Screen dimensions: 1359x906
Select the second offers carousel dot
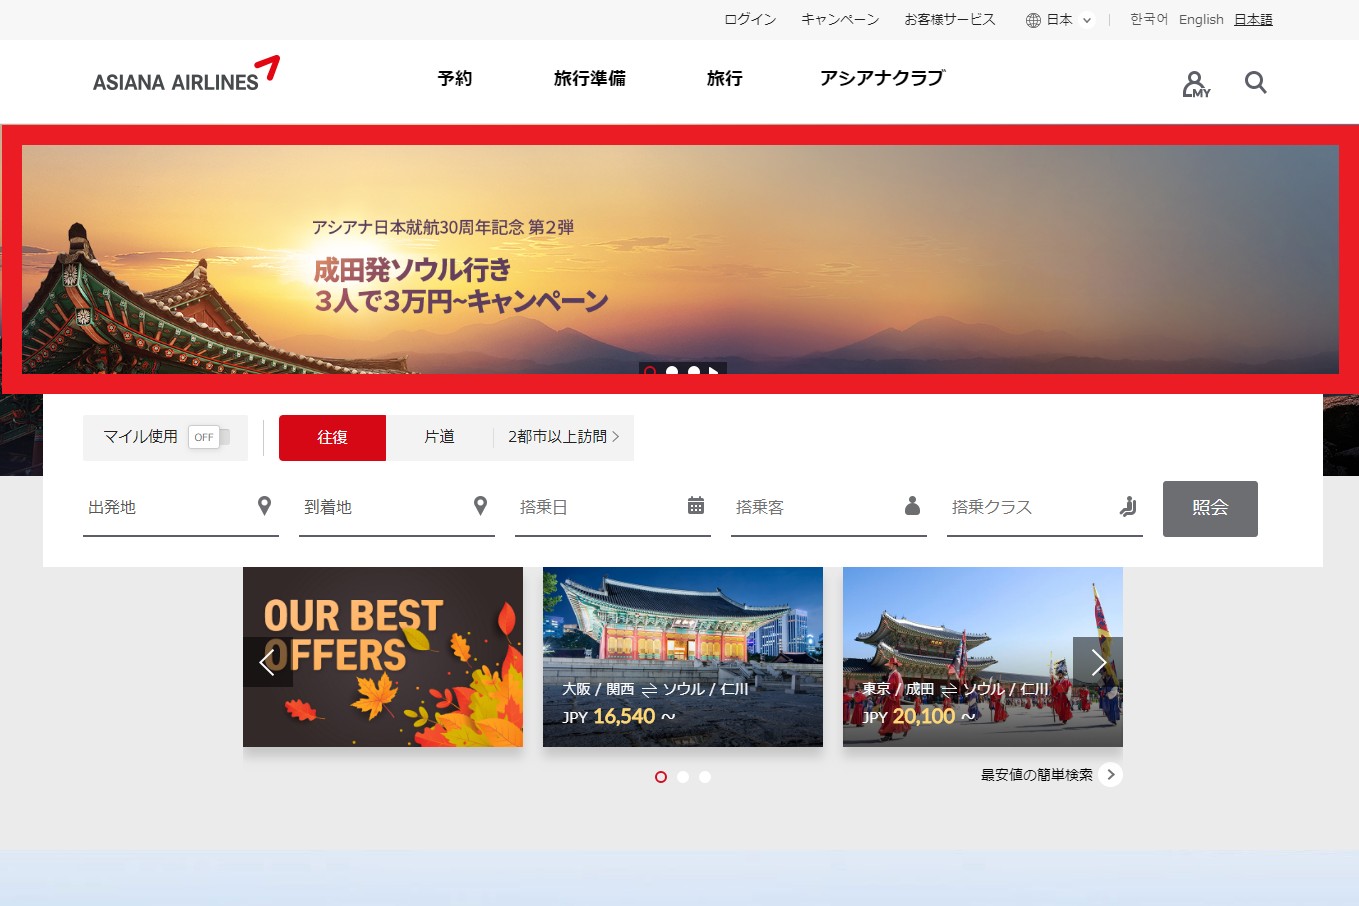tap(683, 777)
